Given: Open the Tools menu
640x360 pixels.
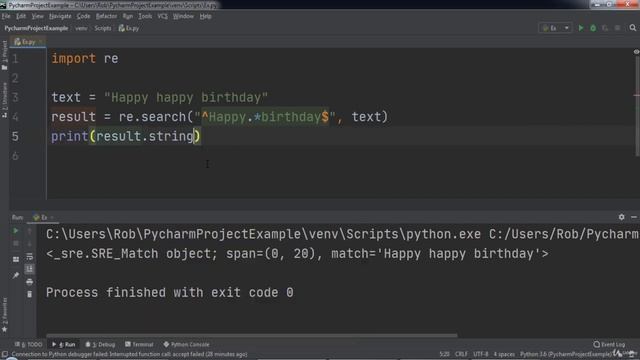Looking at the screenshot, I should coord(145,16).
